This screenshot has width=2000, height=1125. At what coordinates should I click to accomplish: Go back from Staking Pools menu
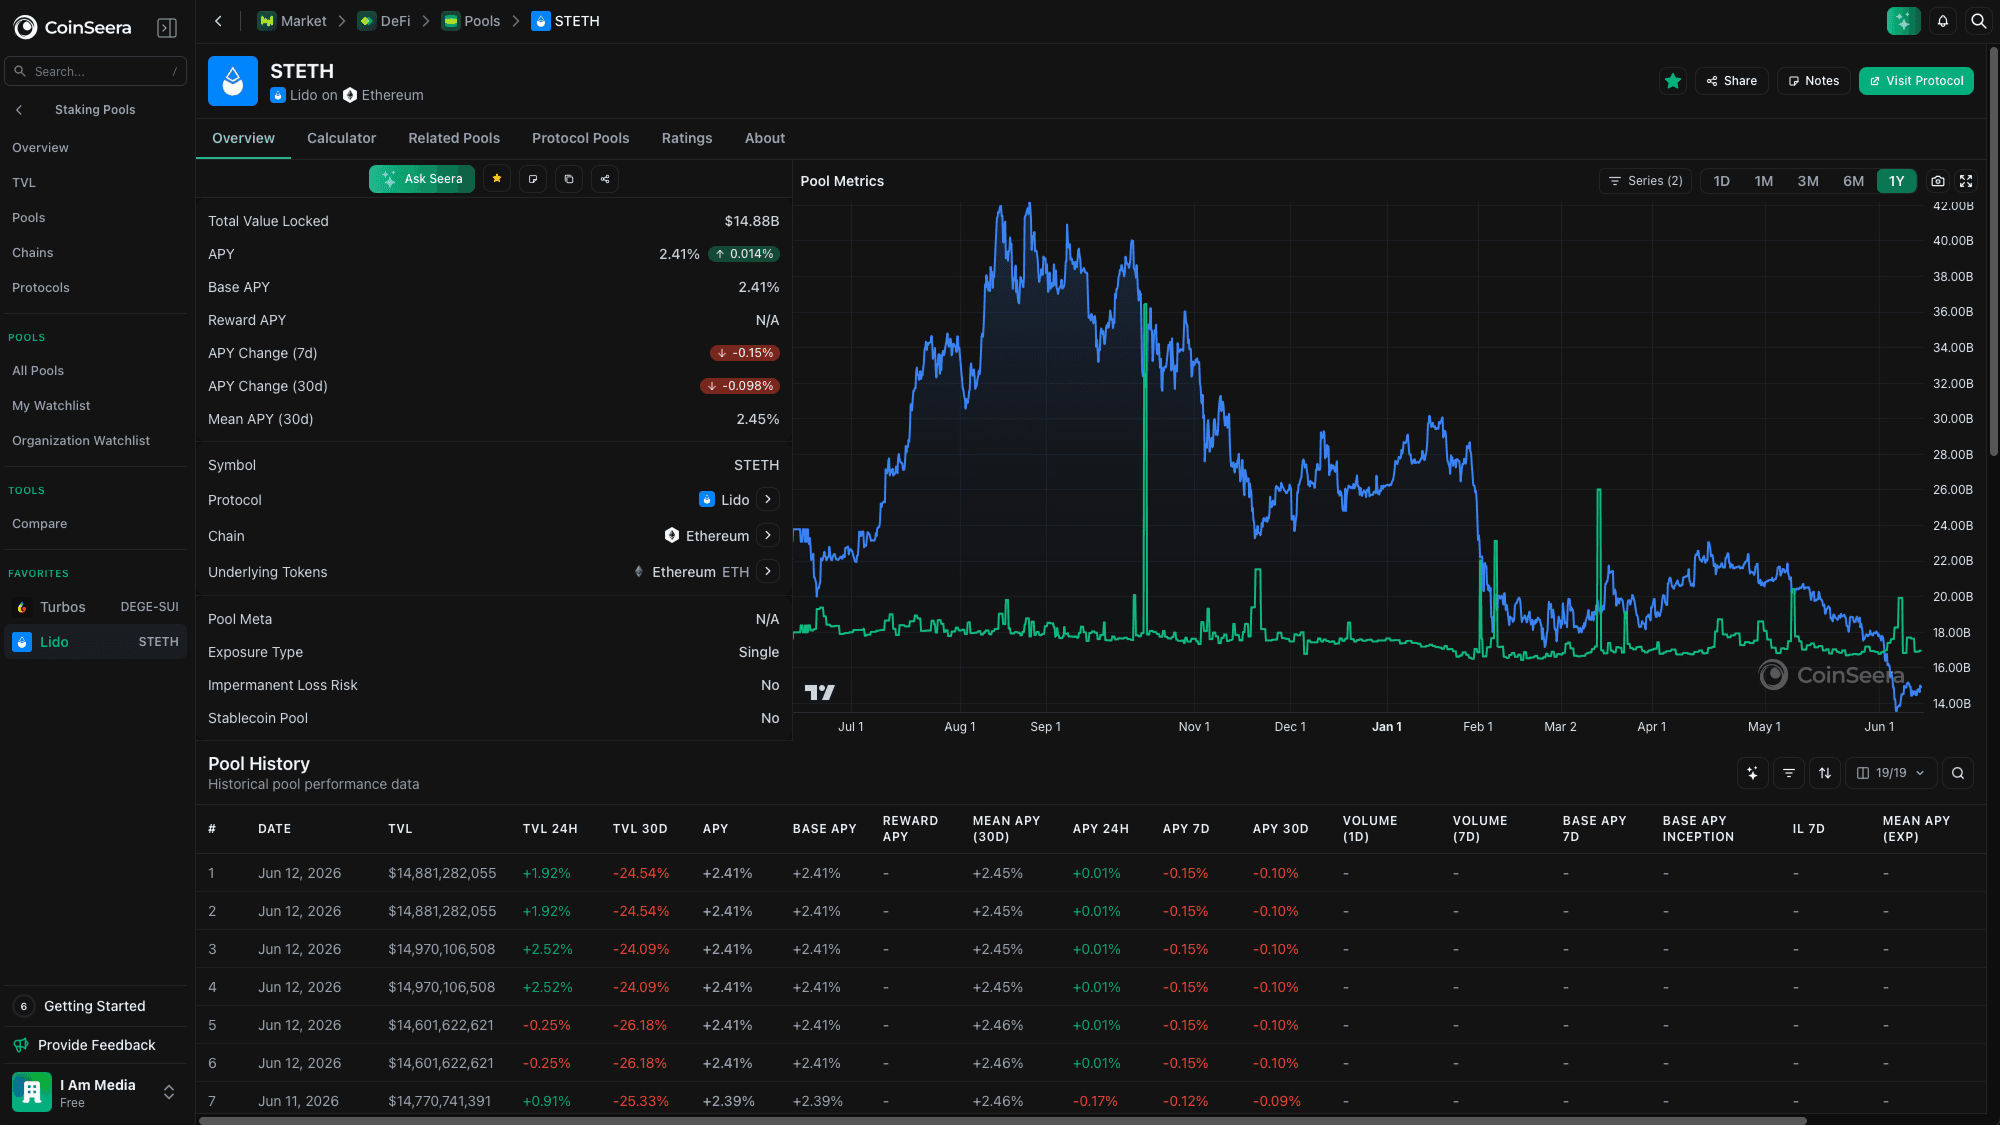[19, 110]
